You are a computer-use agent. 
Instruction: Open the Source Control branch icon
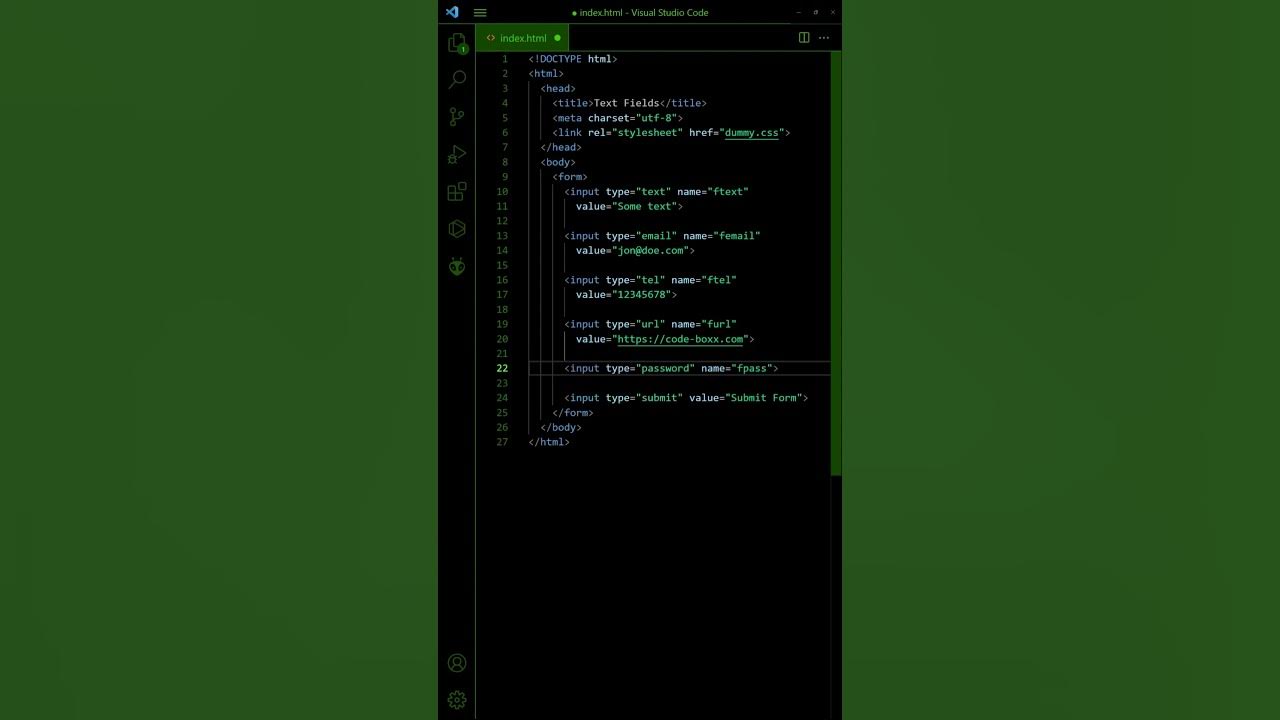457,116
